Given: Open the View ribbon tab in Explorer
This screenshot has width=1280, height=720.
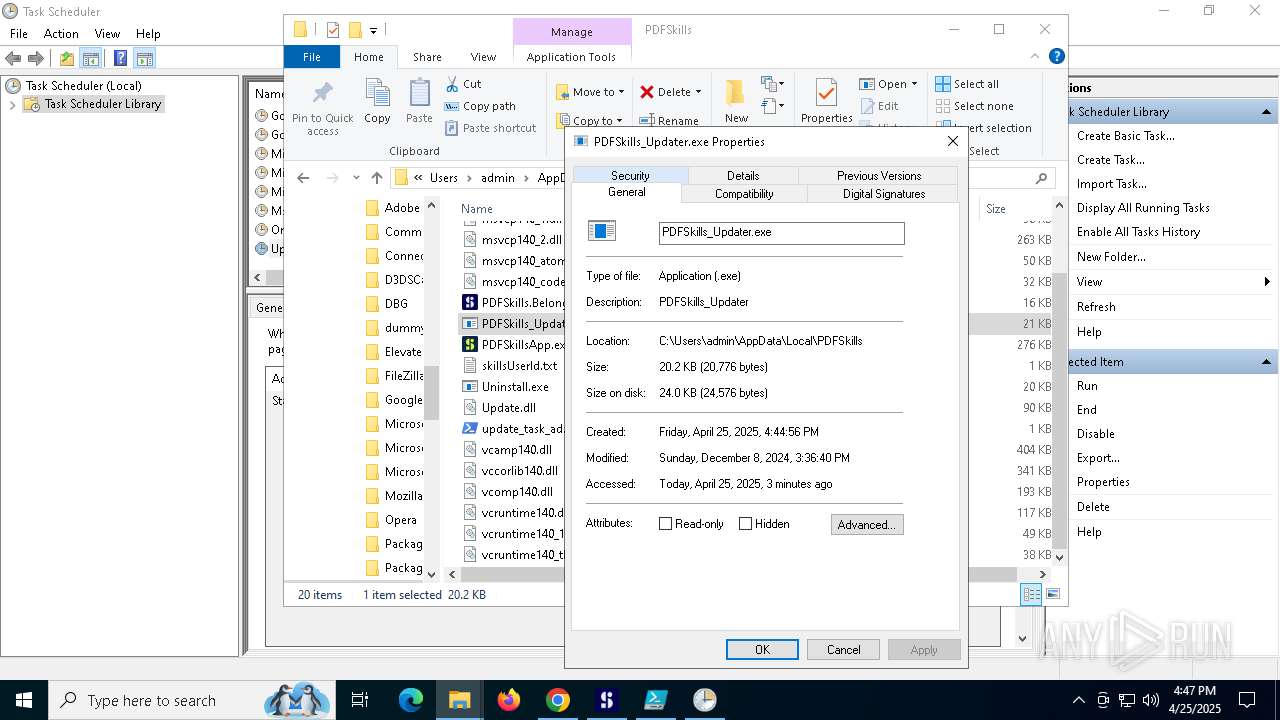Looking at the screenshot, I should [483, 57].
